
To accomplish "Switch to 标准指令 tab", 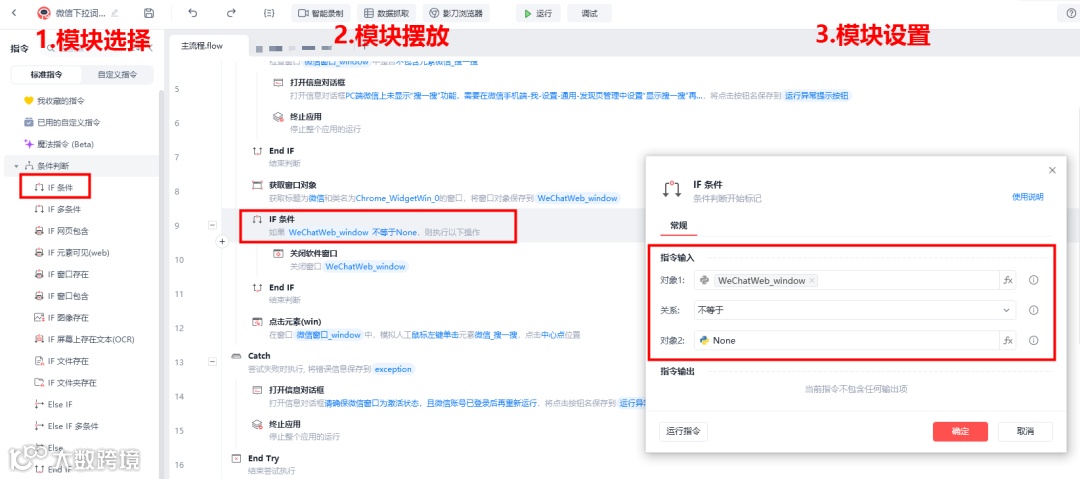I will point(46,74).
